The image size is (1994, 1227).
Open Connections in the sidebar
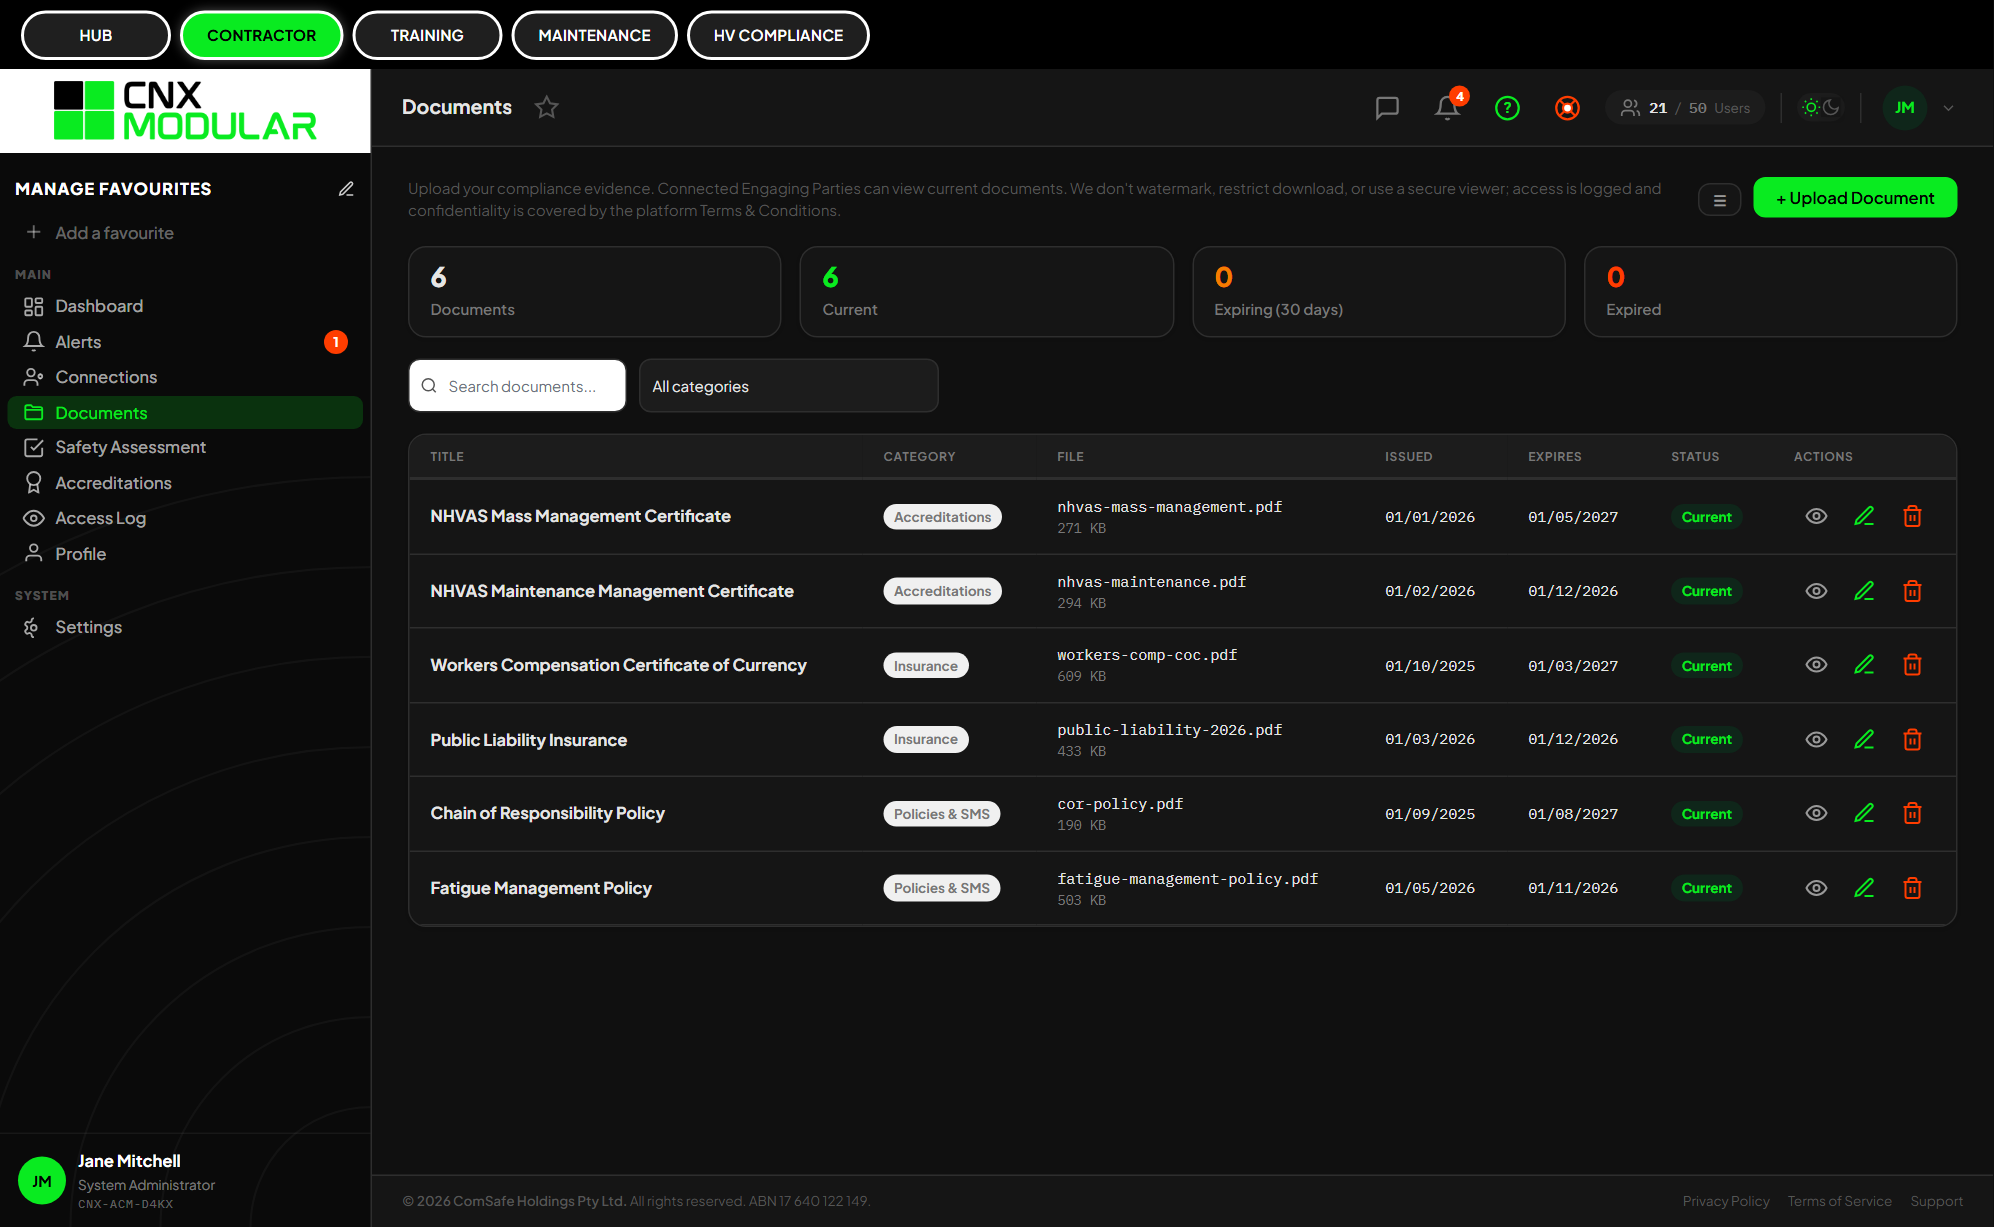click(x=185, y=377)
